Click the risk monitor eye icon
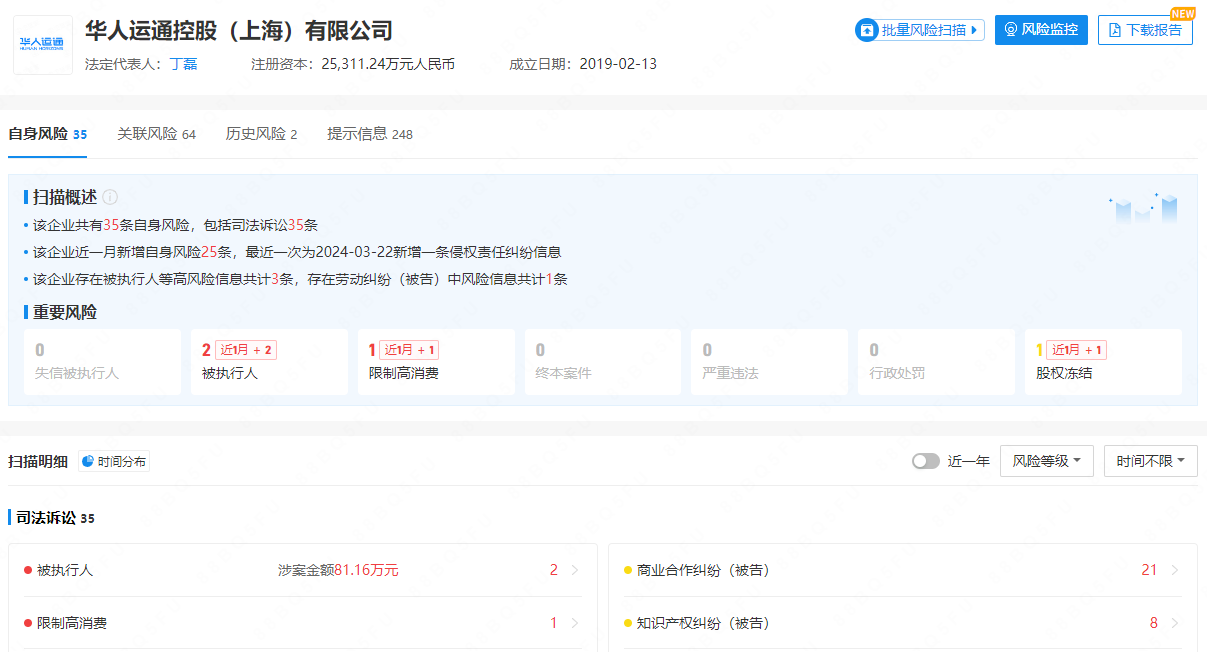 [1011, 30]
